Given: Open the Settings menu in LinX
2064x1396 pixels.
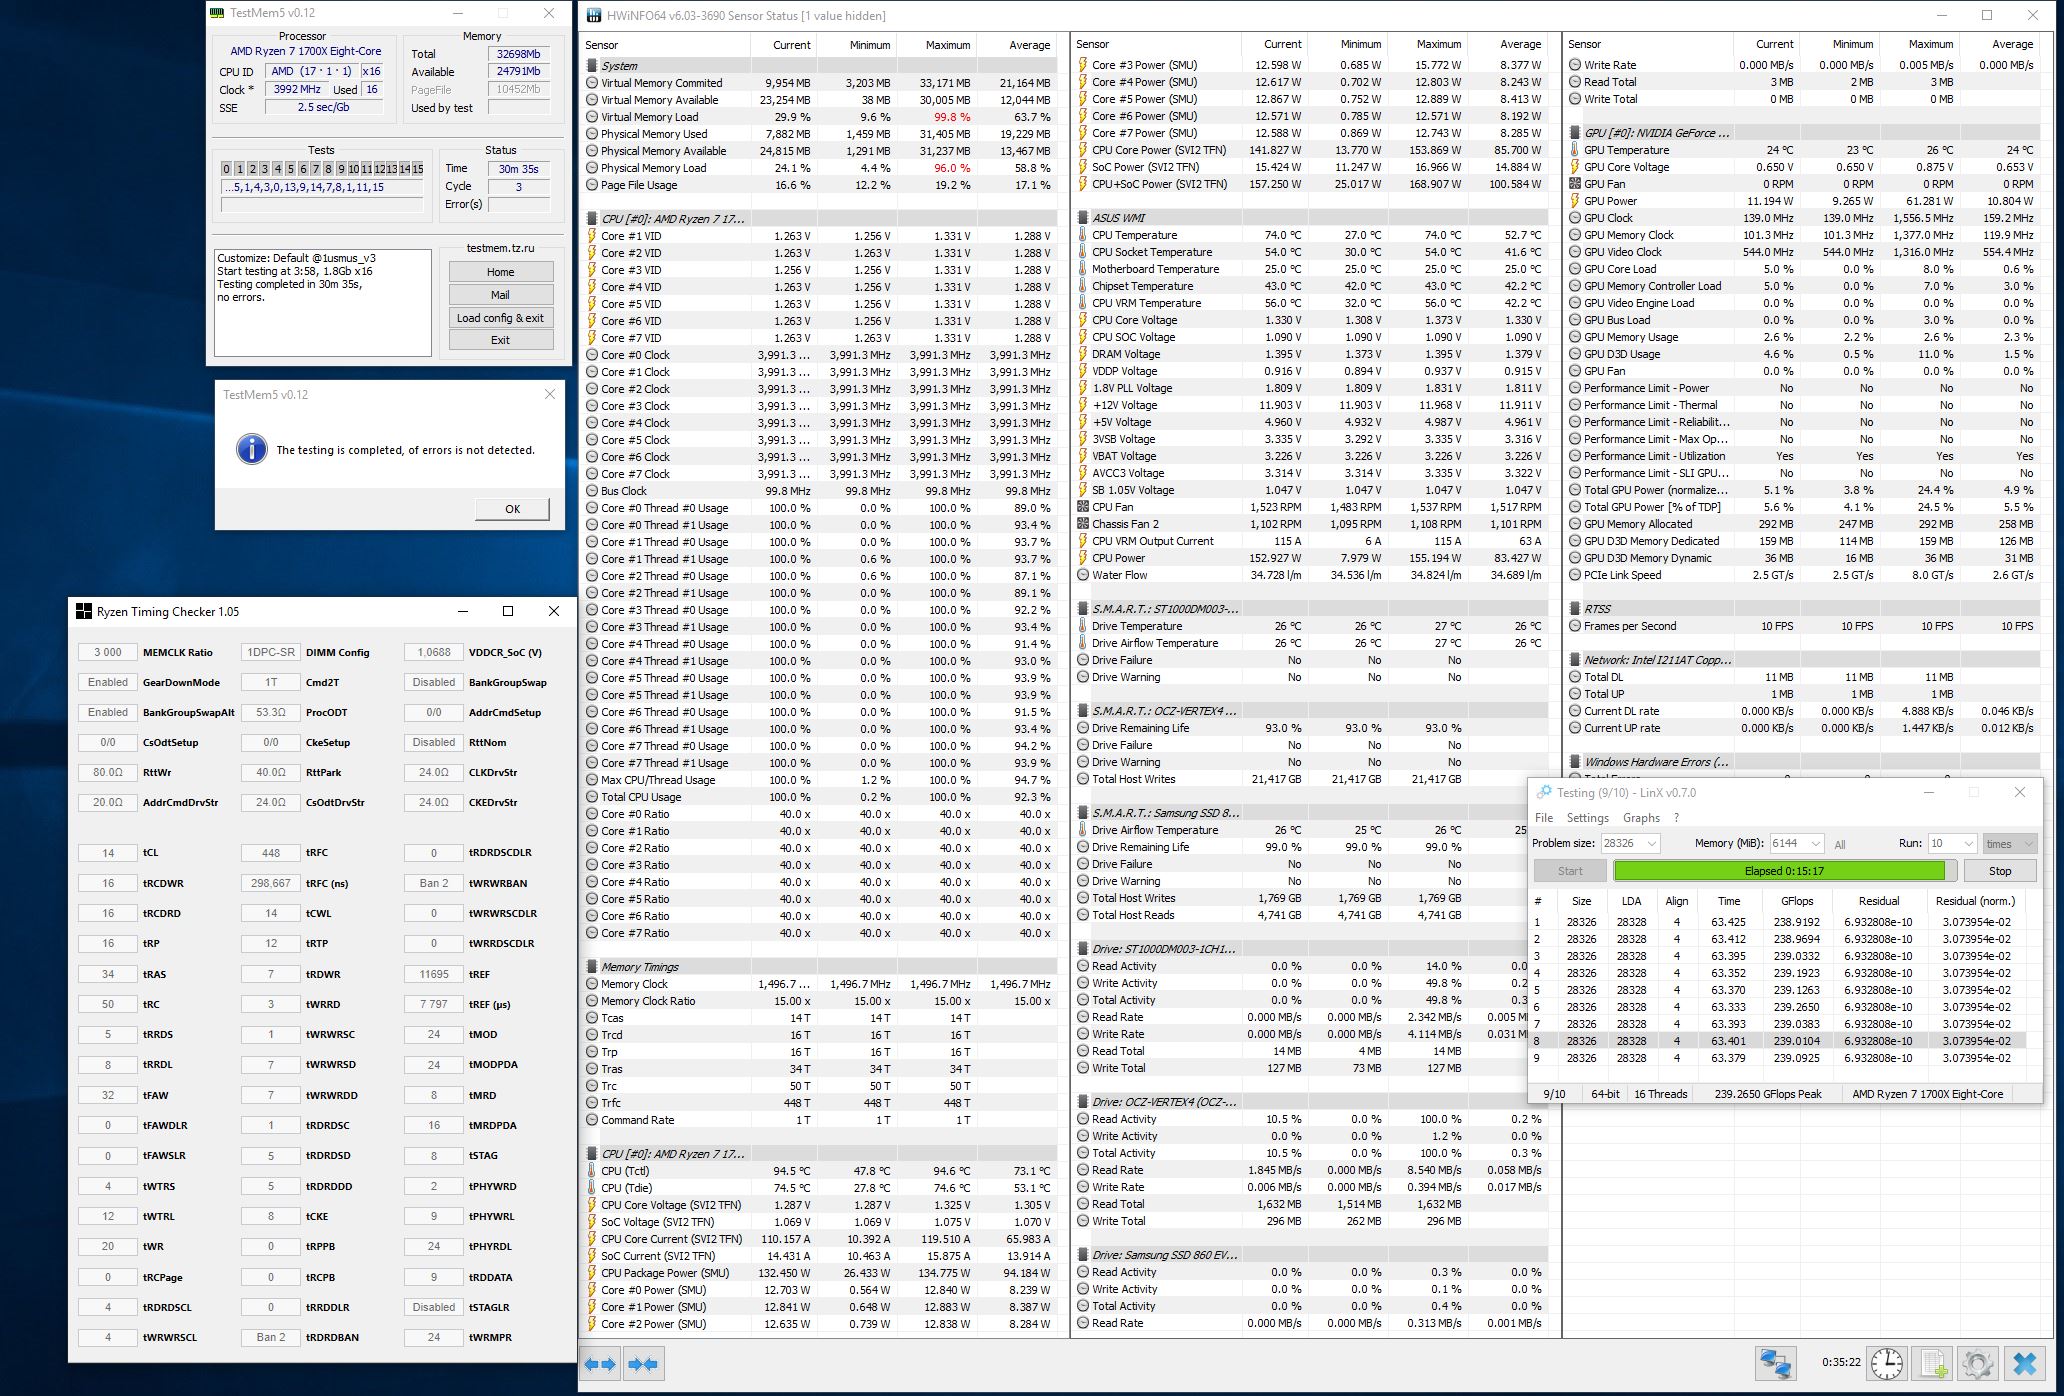Looking at the screenshot, I should pos(1587,817).
